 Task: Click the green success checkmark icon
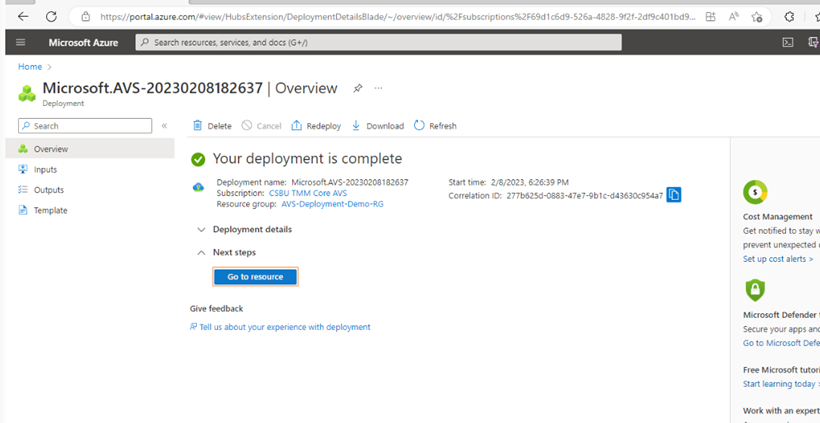point(198,159)
